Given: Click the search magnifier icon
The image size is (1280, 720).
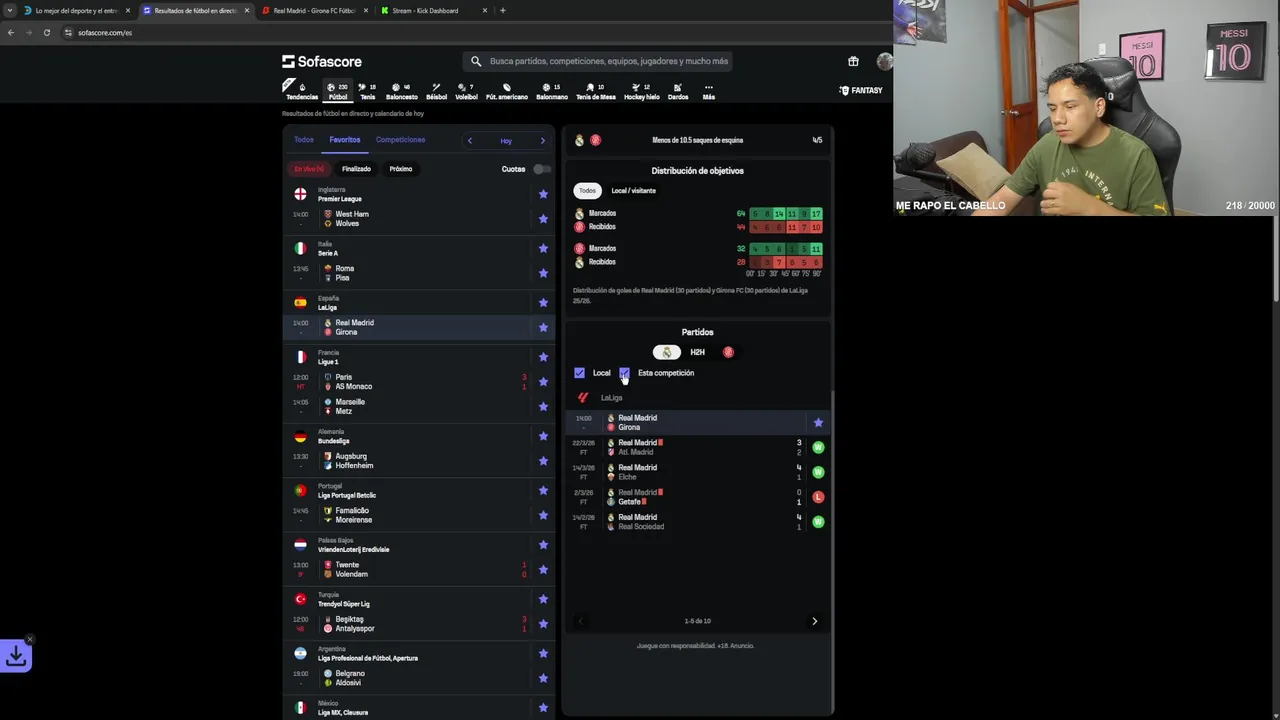Looking at the screenshot, I should pyautogui.click(x=476, y=61).
